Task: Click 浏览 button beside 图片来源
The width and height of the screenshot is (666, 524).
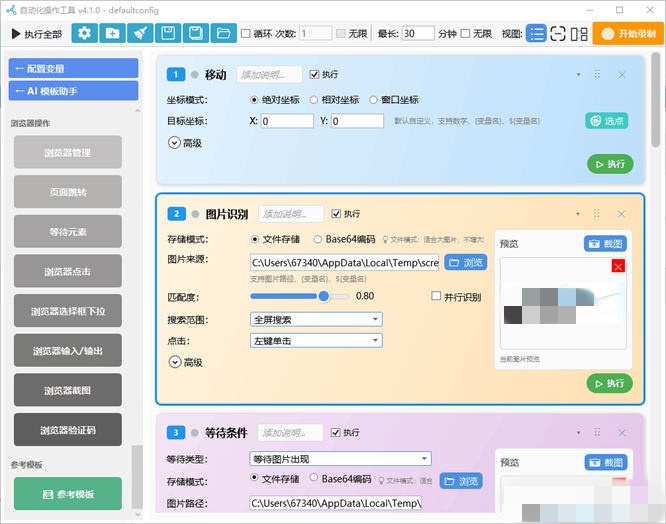Action: (x=466, y=262)
